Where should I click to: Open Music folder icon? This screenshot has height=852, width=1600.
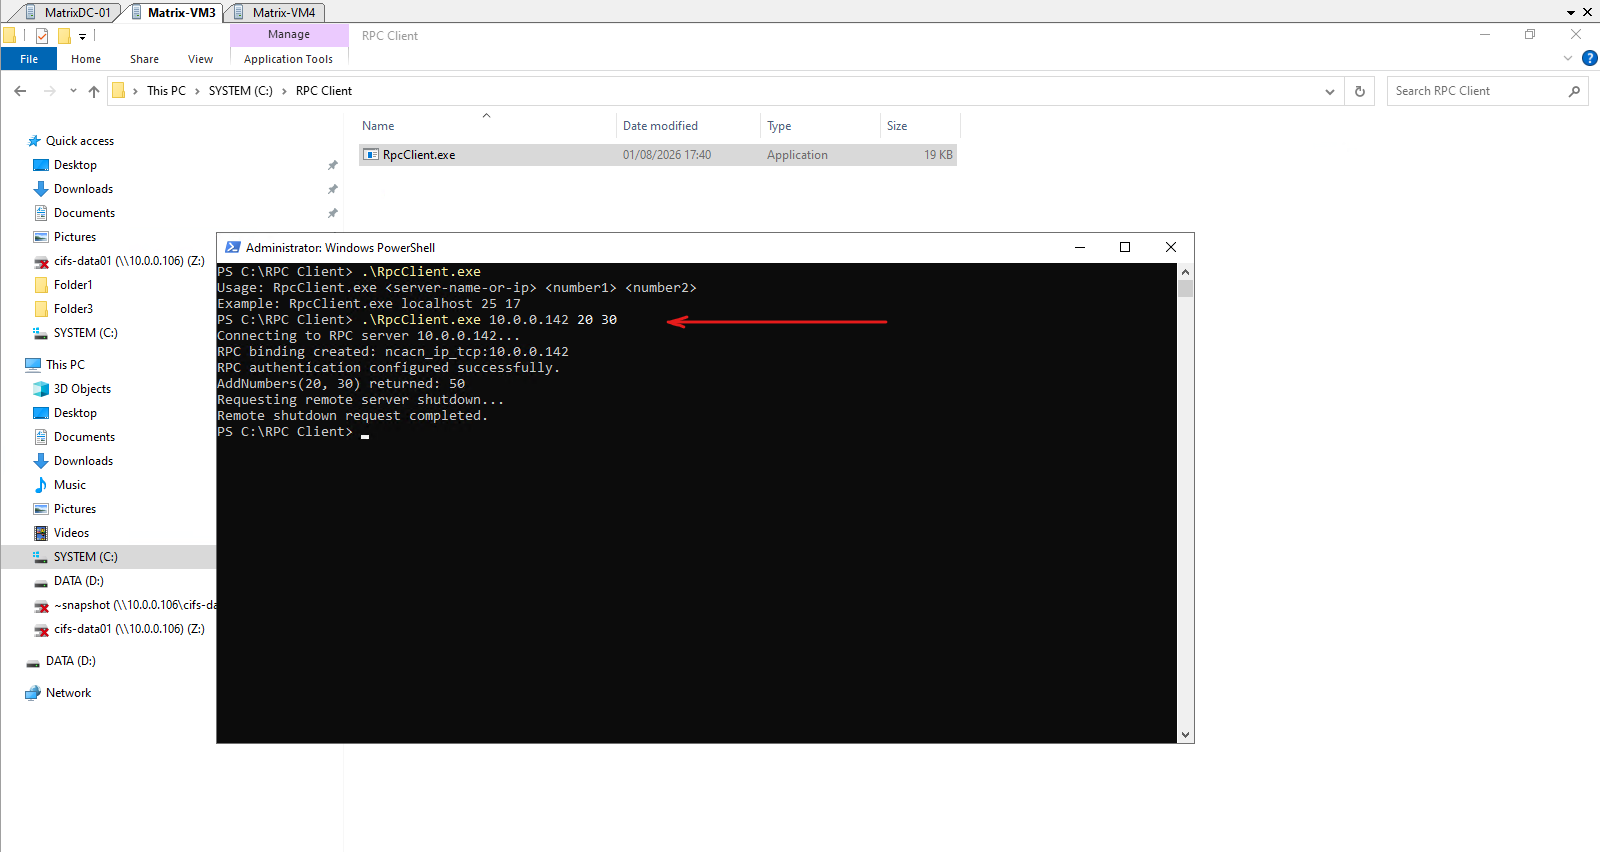tap(41, 485)
